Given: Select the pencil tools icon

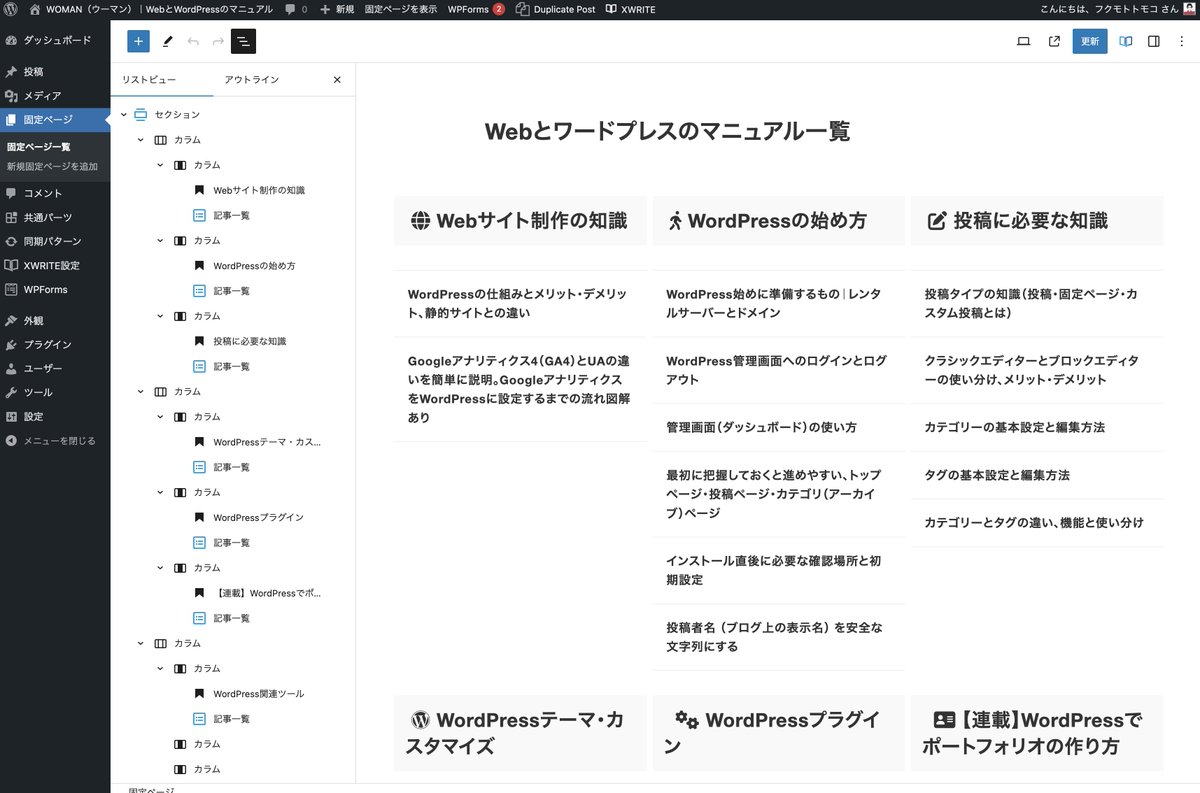Looking at the screenshot, I should coord(167,41).
